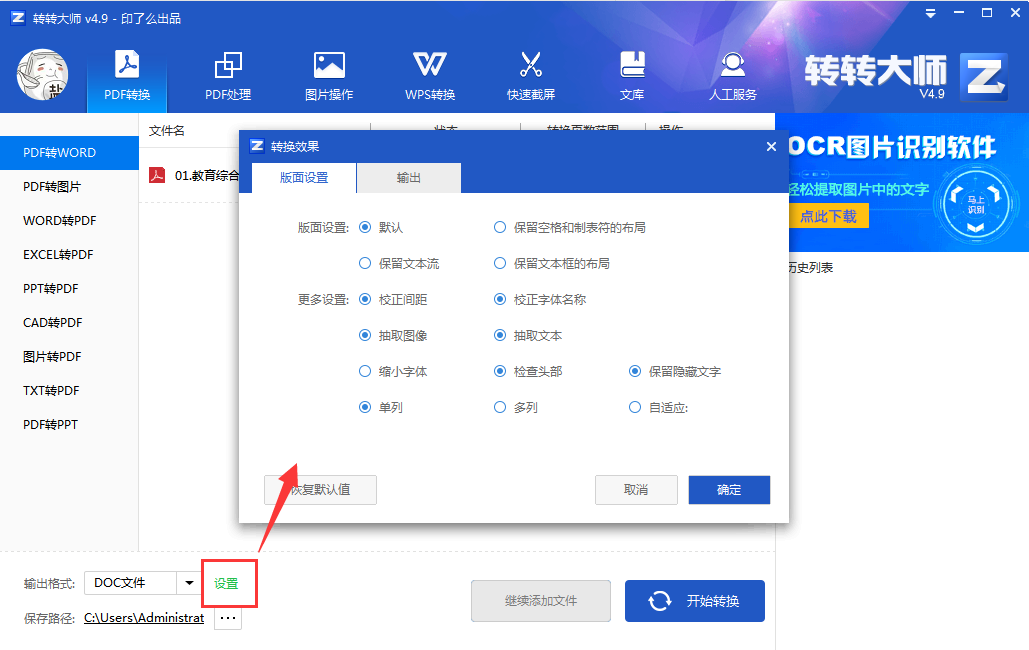Click the user avatar picture
Image resolution: width=1029 pixels, height=650 pixels.
point(43,74)
